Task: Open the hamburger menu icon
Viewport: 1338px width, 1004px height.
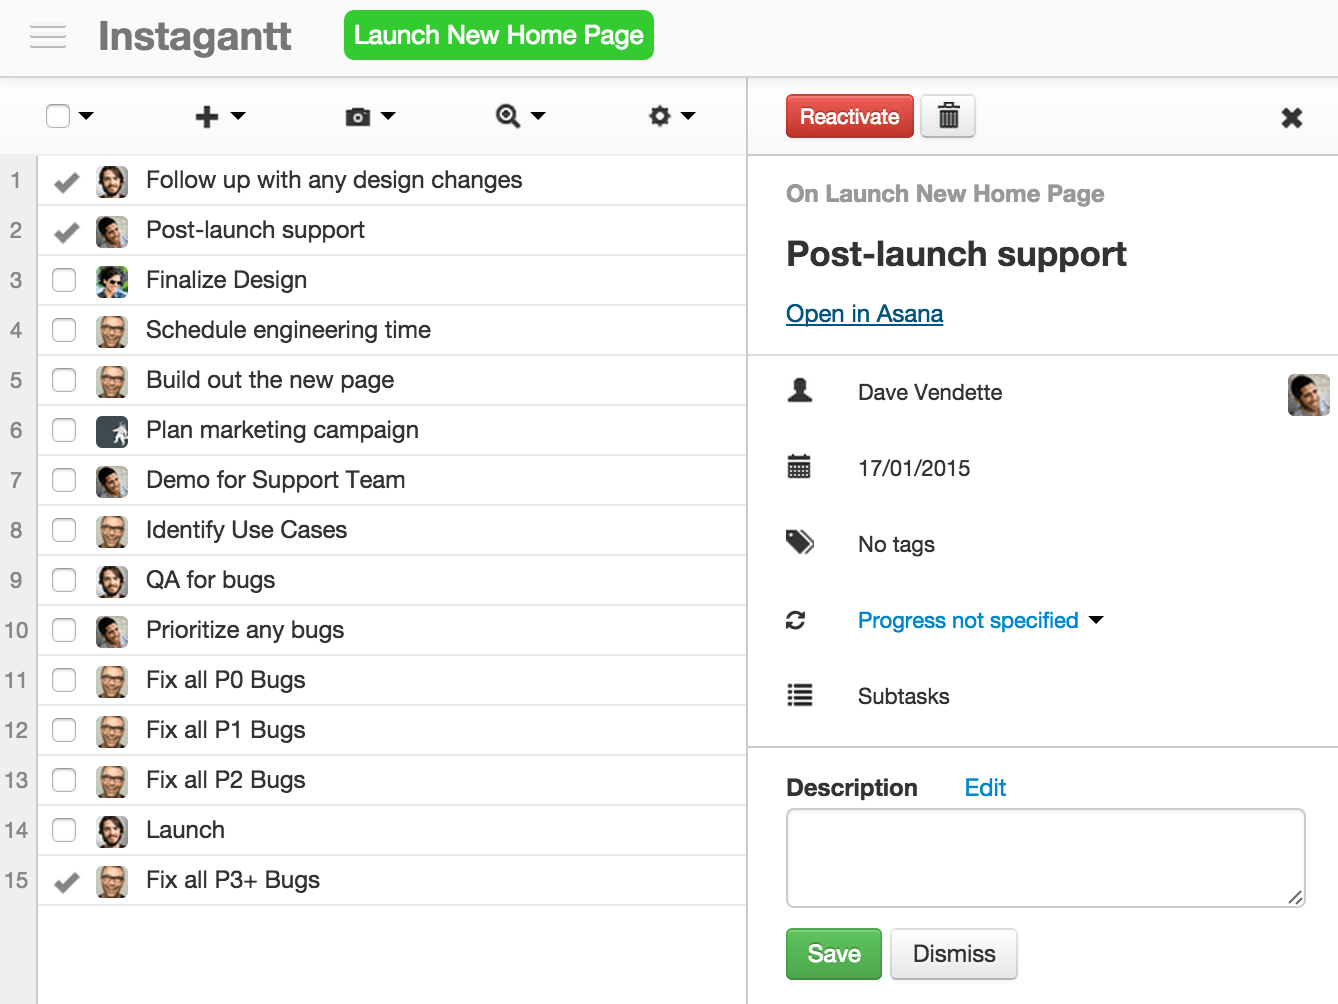Action: click(x=48, y=37)
